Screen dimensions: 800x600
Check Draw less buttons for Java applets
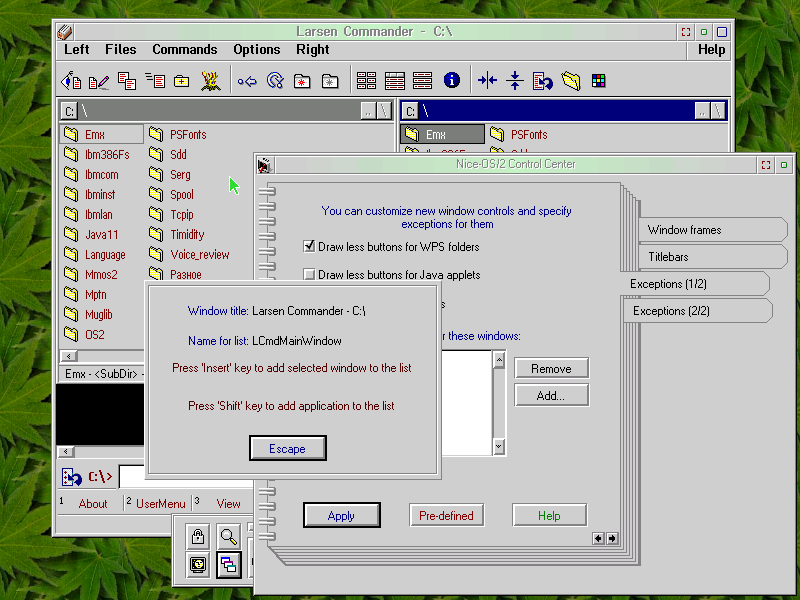[x=309, y=274]
